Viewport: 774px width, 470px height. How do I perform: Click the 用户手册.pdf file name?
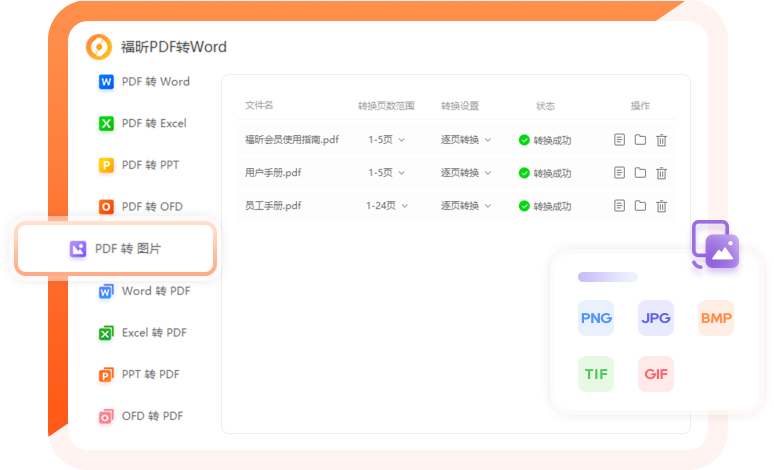pyautogui.click(x=273, y=173)
